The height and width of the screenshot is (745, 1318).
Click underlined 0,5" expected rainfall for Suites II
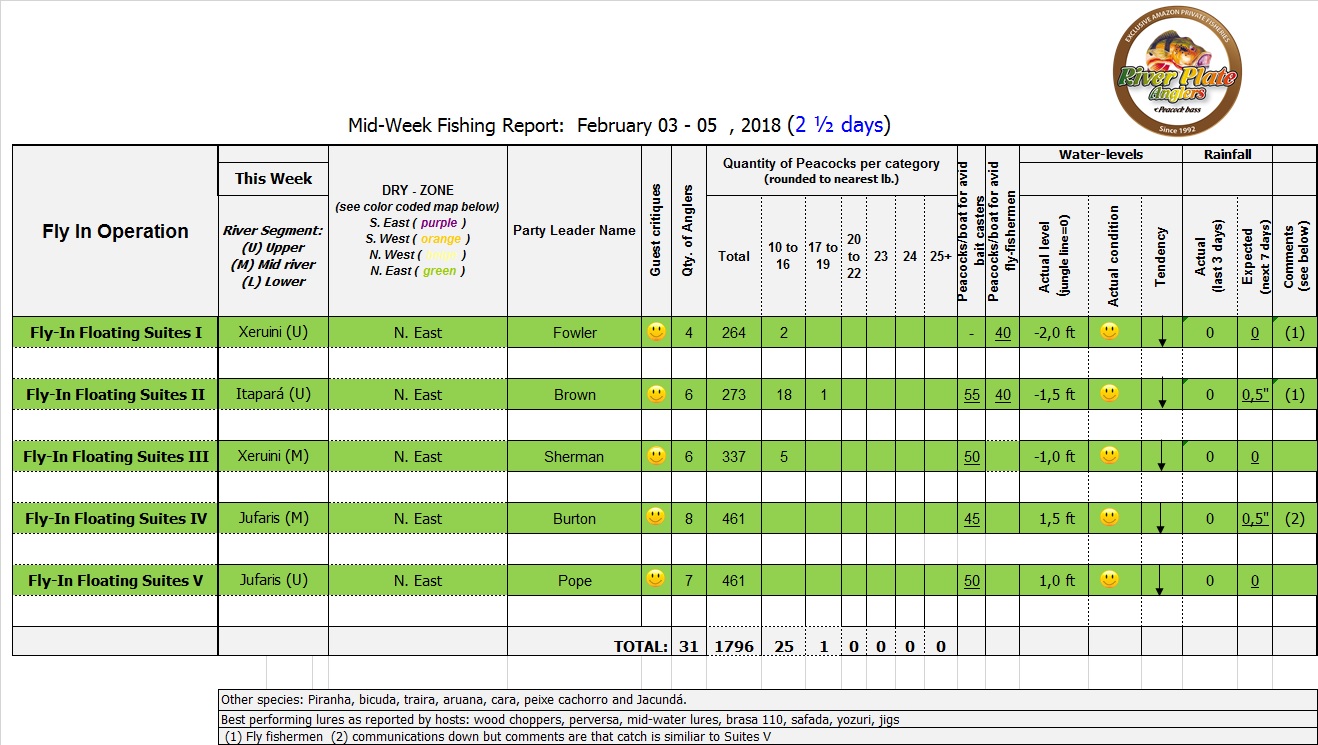pyautogui.click(x=1255, y=395)
